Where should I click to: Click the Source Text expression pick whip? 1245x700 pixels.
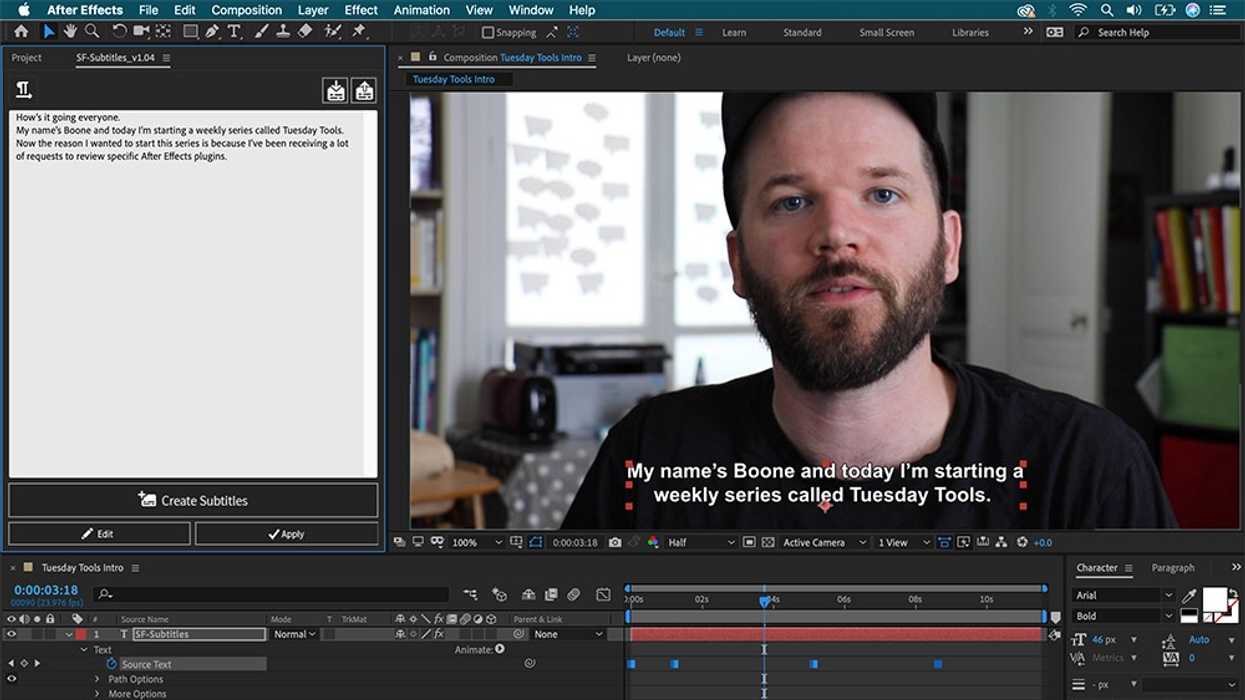[530, 663]
